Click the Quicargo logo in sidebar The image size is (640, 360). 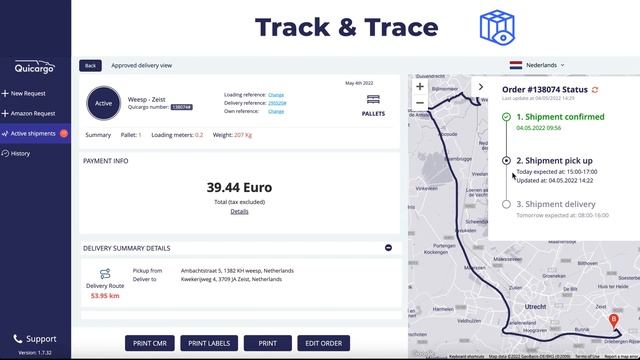pyautogui.click(x=35, y=67)
